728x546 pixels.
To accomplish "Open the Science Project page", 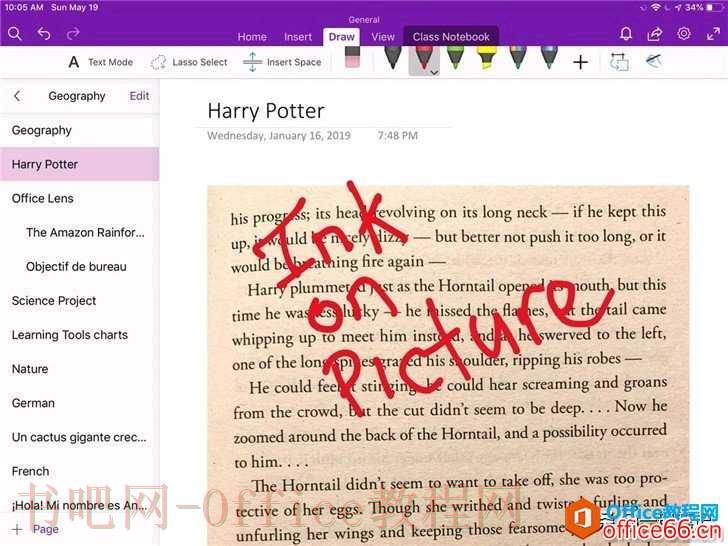I will pos(79,301).
